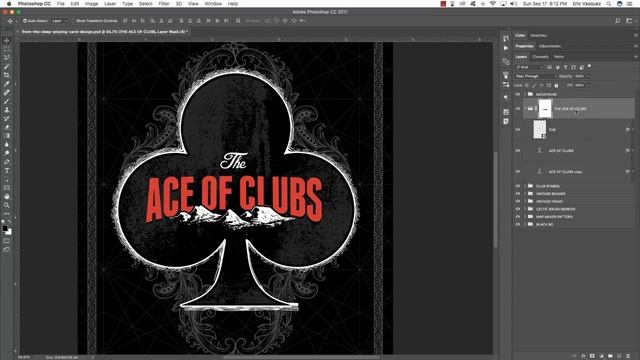Select the Move tool in the toolbox
640x360 pixels.
coord(7,40)
